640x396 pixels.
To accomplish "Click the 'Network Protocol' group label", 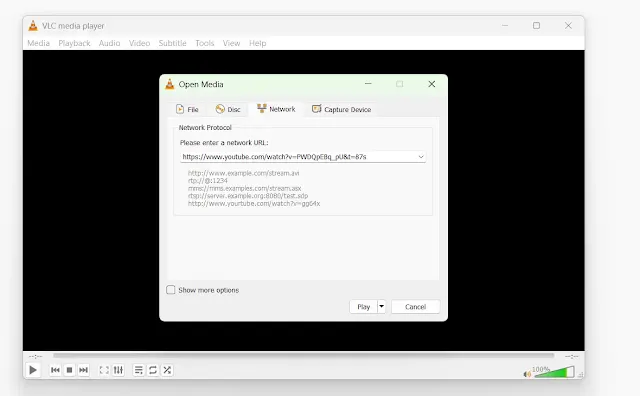I will (x=205, y=127).
